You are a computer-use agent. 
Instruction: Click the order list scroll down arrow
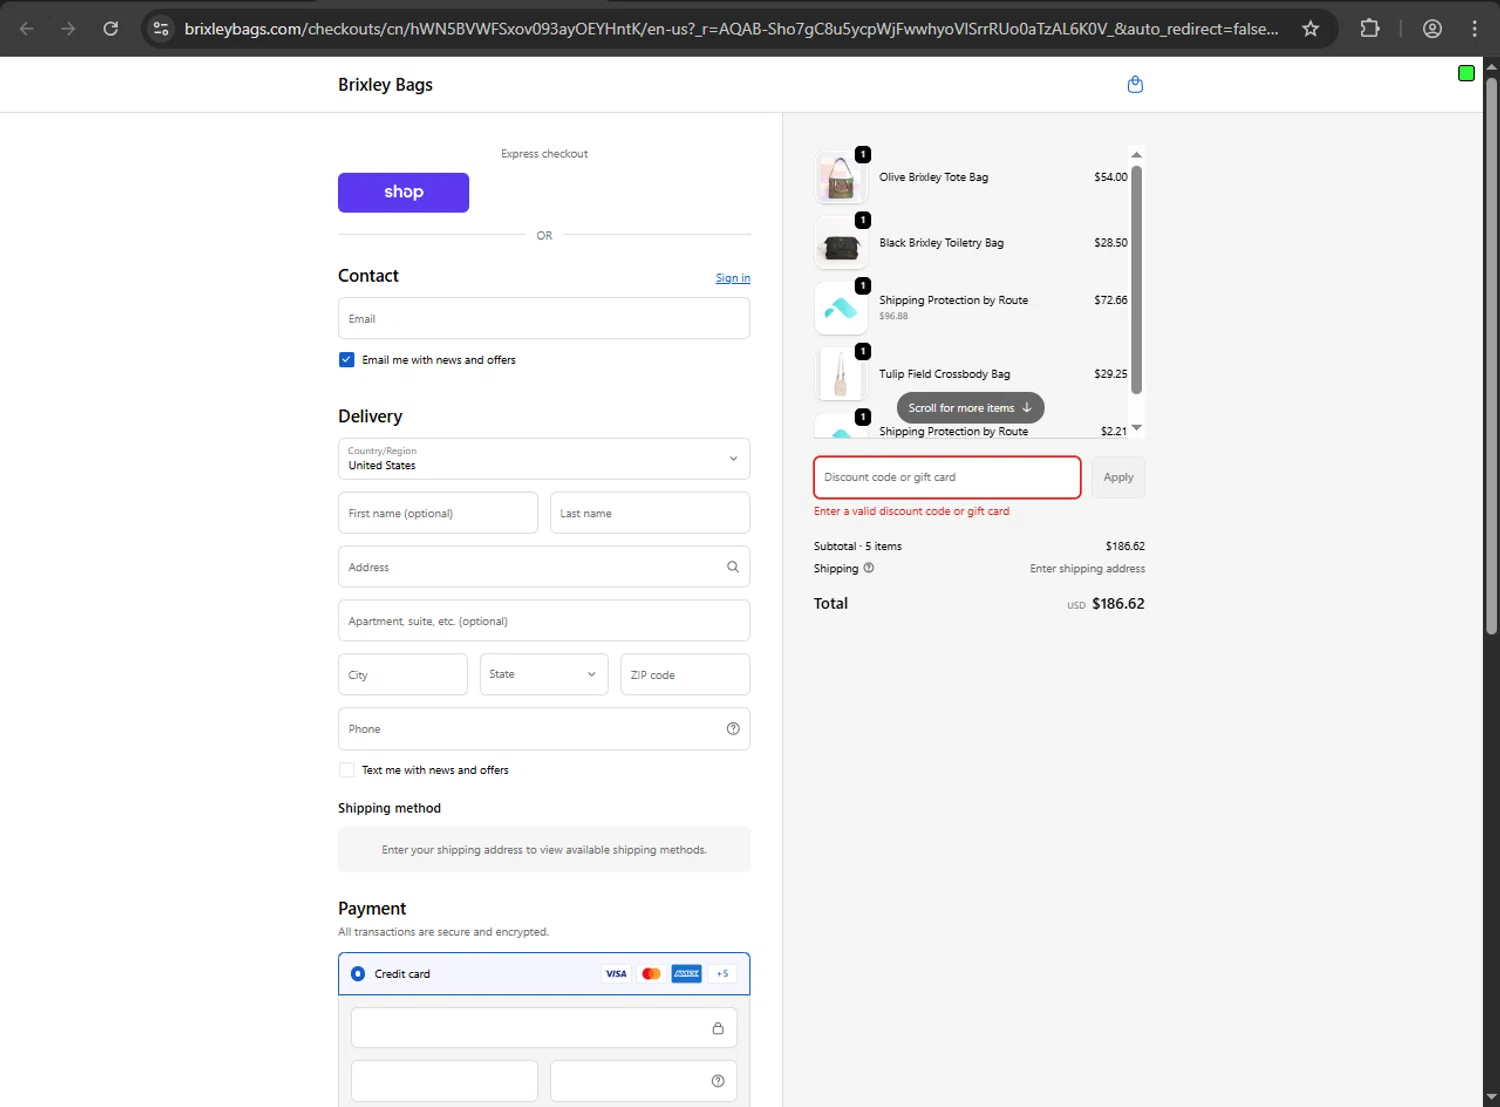pyautogui.click(x=1136, y=428)
